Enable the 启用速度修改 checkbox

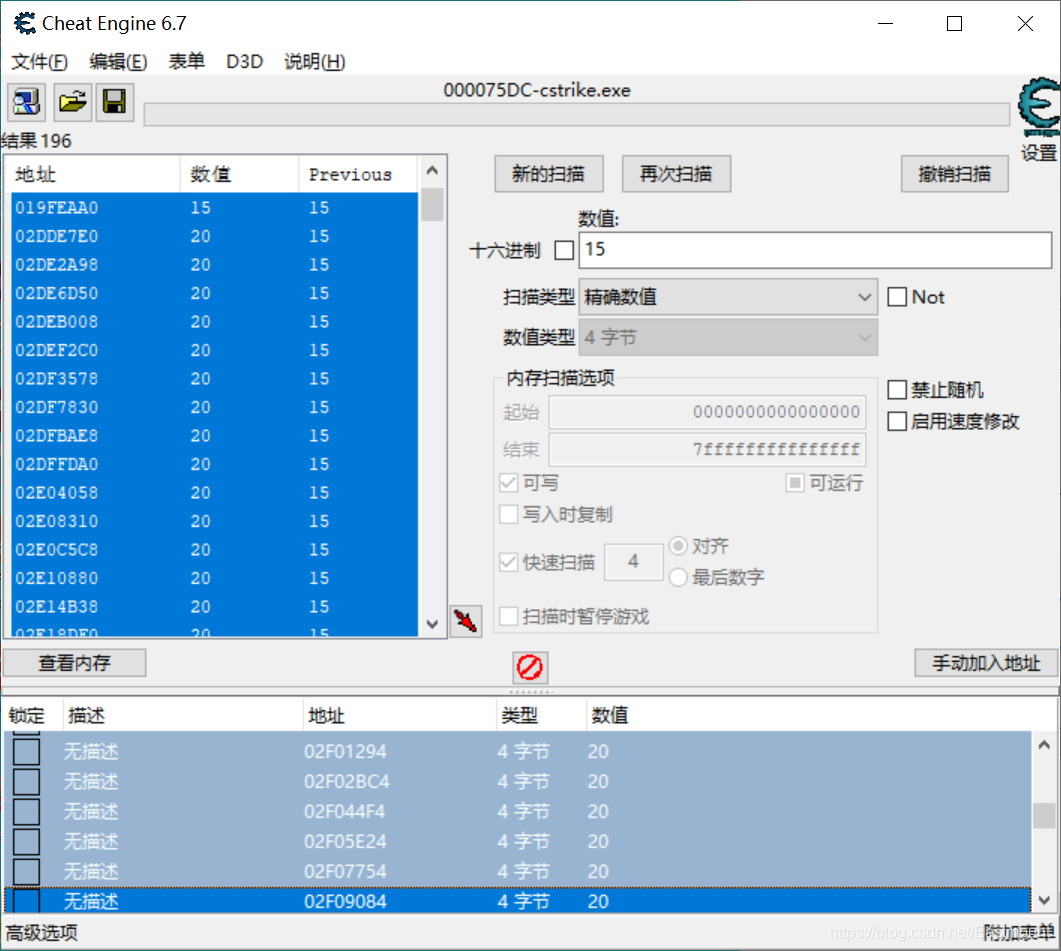(x=897, y=422)
